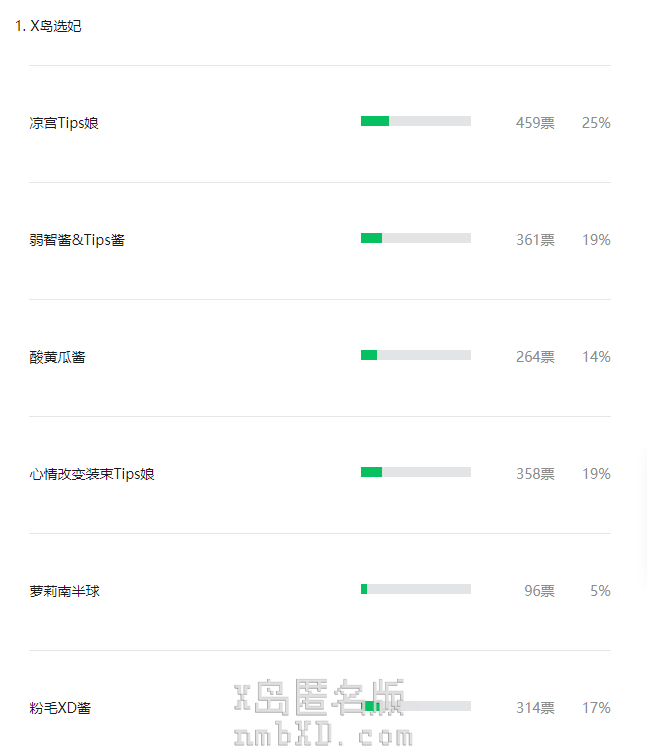Select the 凉宫Tips娘 option label
Image resolution: width=647 pixels, height=751 pixels.
pos(64,123)
